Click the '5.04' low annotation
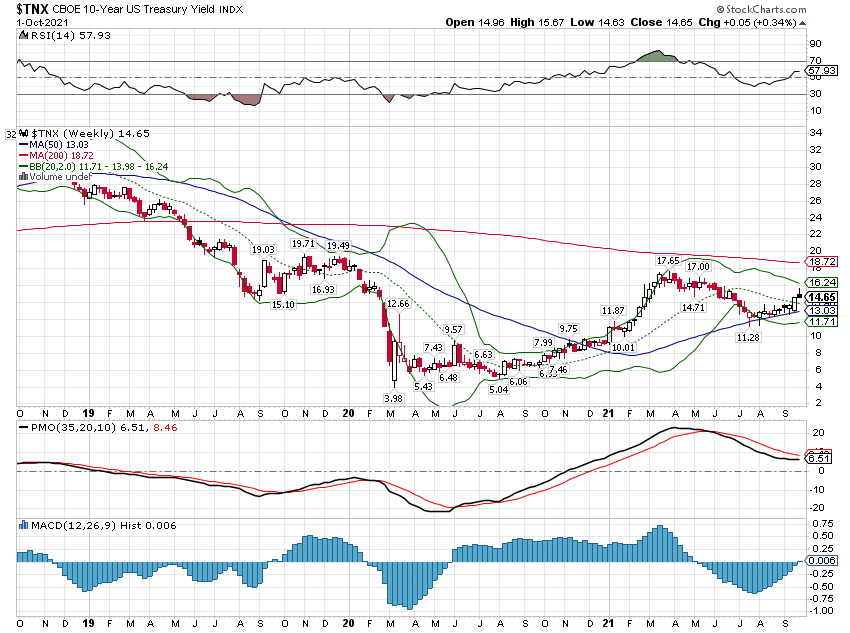The image size is (850, 633). [499, 390]
